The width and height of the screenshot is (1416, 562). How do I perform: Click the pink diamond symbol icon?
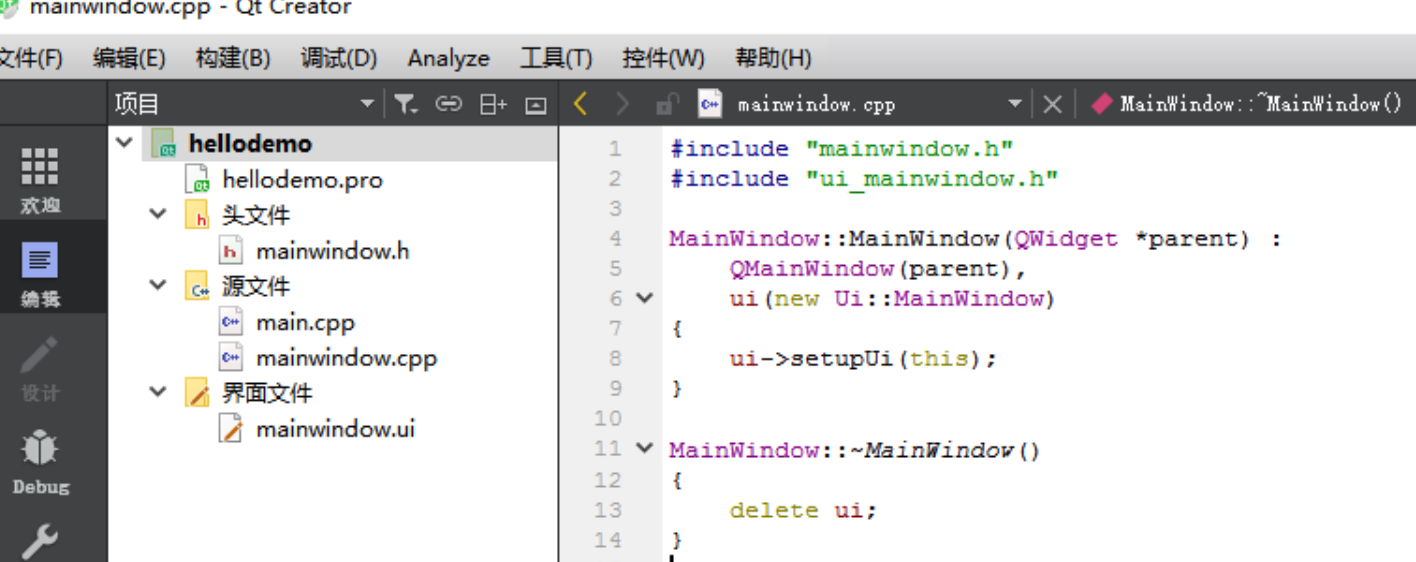coord(1101,104)
